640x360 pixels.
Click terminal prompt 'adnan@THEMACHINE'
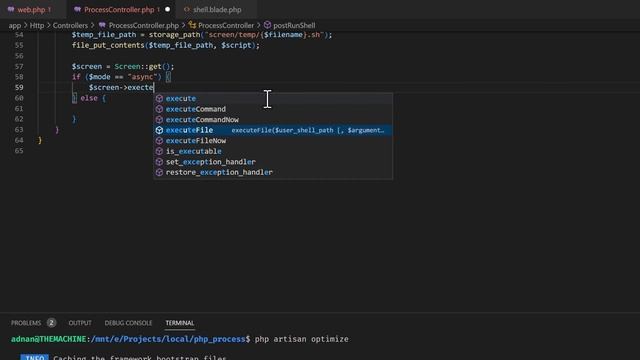click(x=49, y=339)
